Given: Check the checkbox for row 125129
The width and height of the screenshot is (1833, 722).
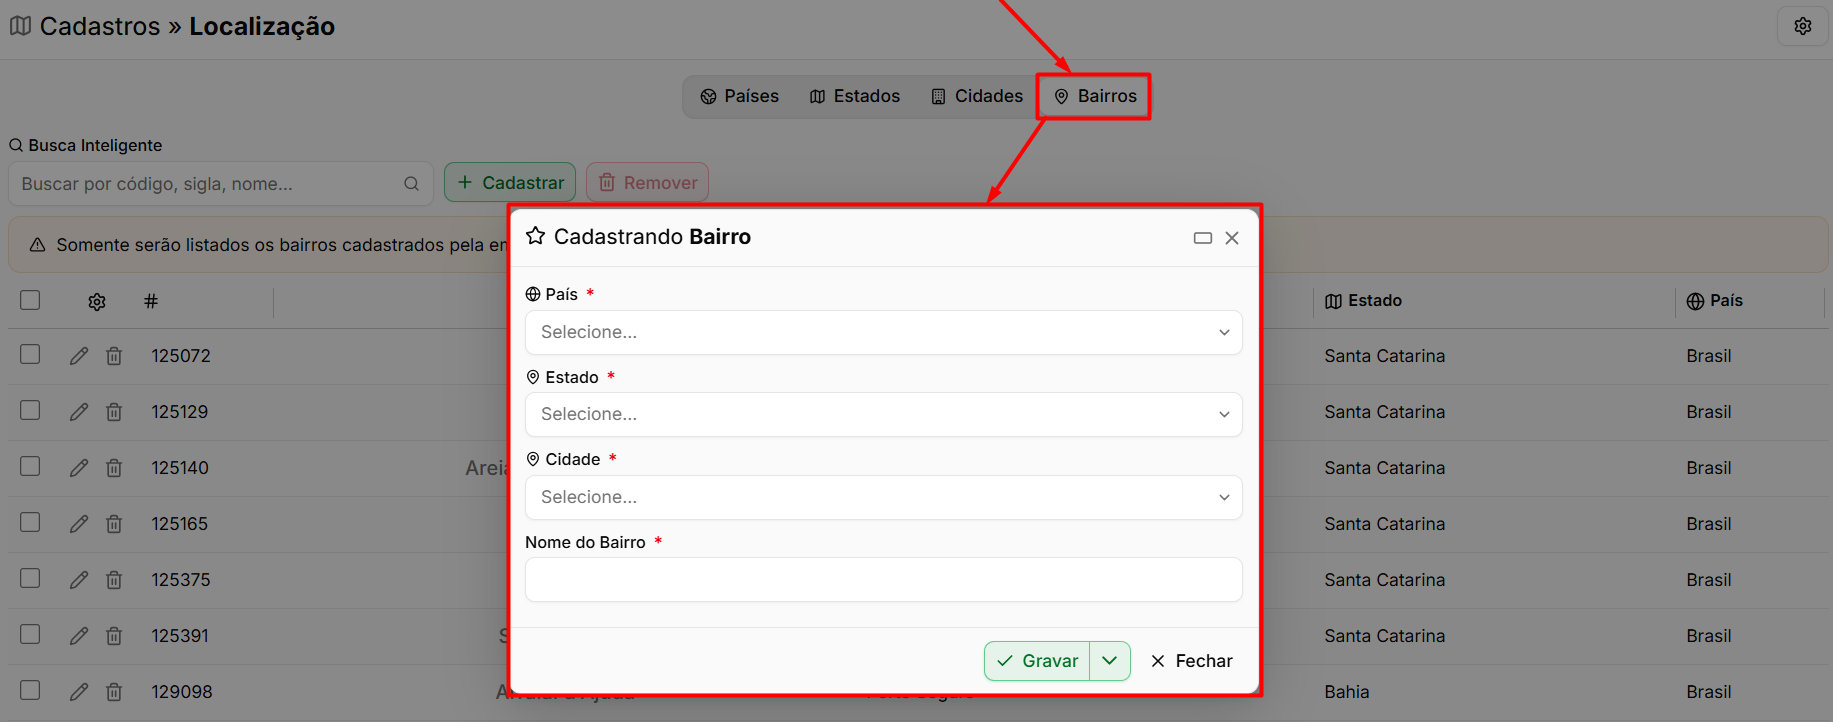Looking at the screenshot, I should pos(30,410).
